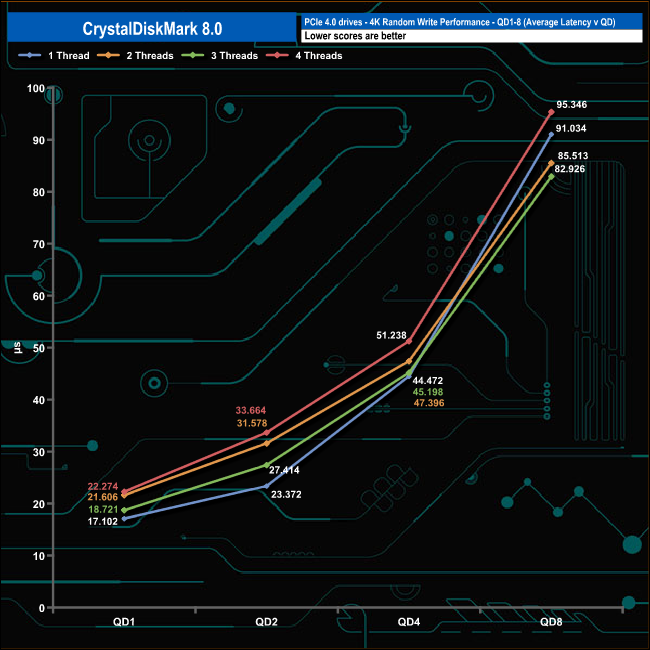Select the 44.472 data label

428,381
